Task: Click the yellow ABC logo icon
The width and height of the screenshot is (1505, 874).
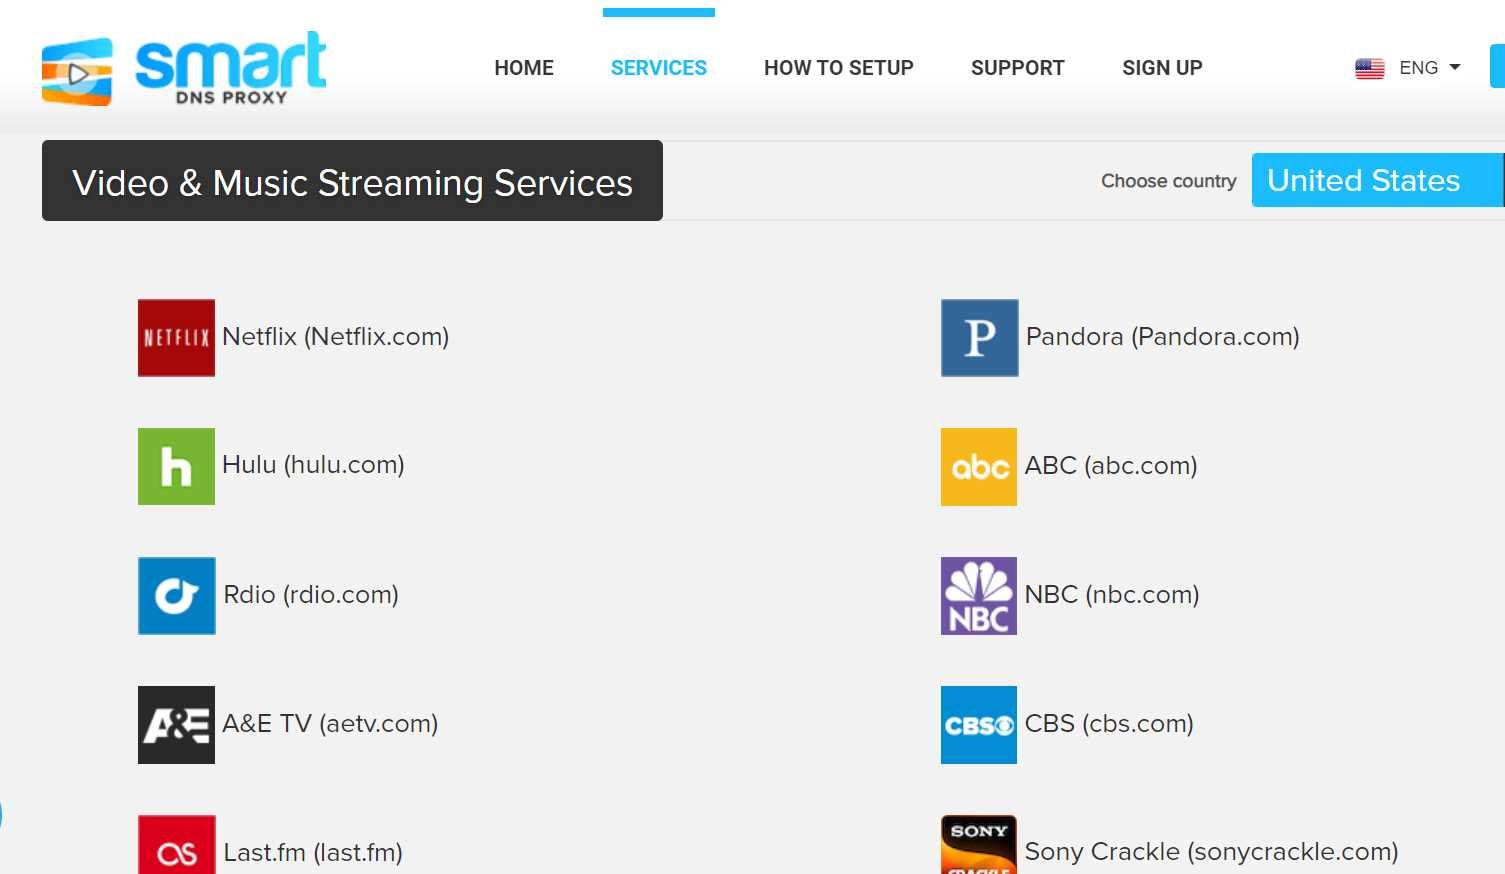Action: point(979,467)
